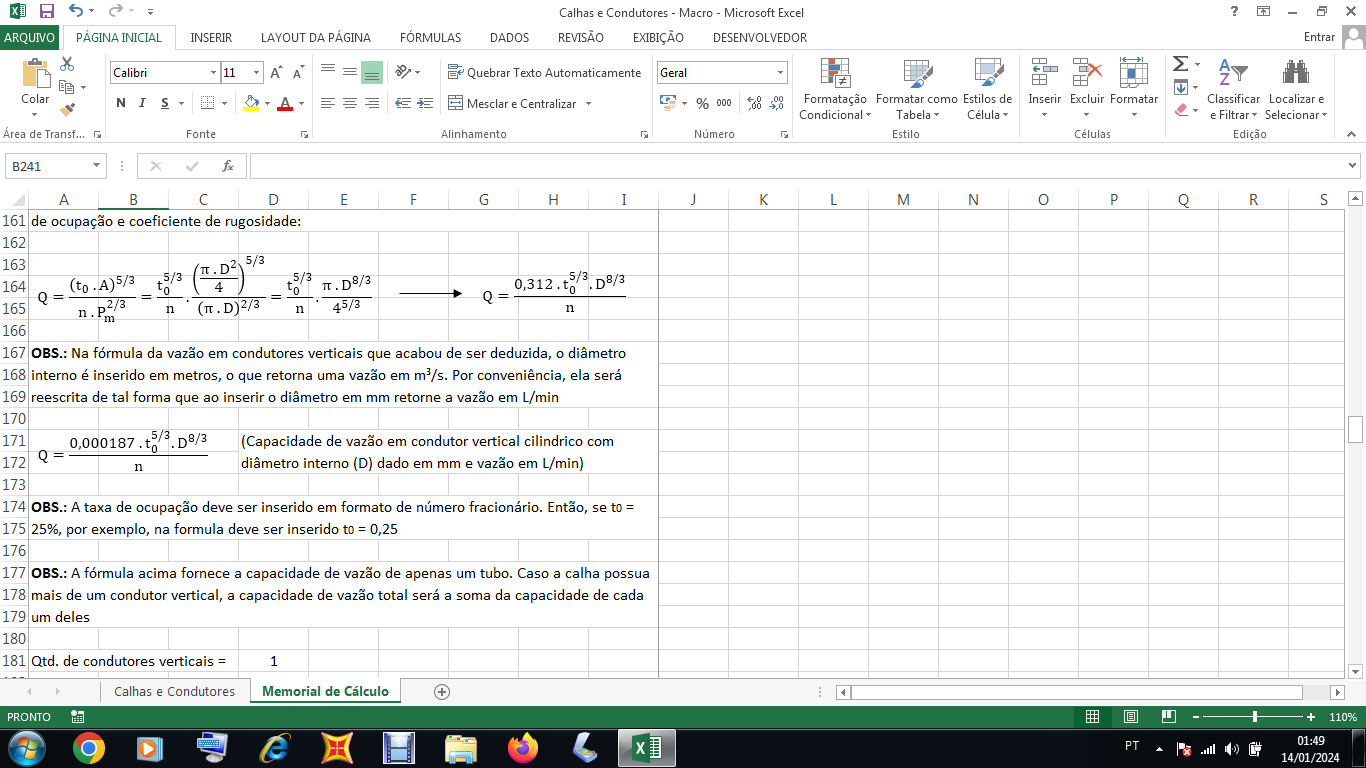Expand the Calibri font name dropdown
The width and height of the screenshot is (1366, 768).
click(213, 73)
